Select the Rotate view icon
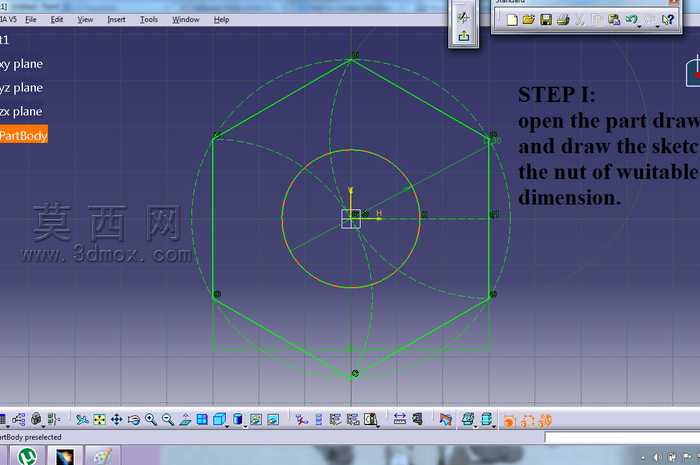This screenshot has height=465, width=700. pos(133,419)
